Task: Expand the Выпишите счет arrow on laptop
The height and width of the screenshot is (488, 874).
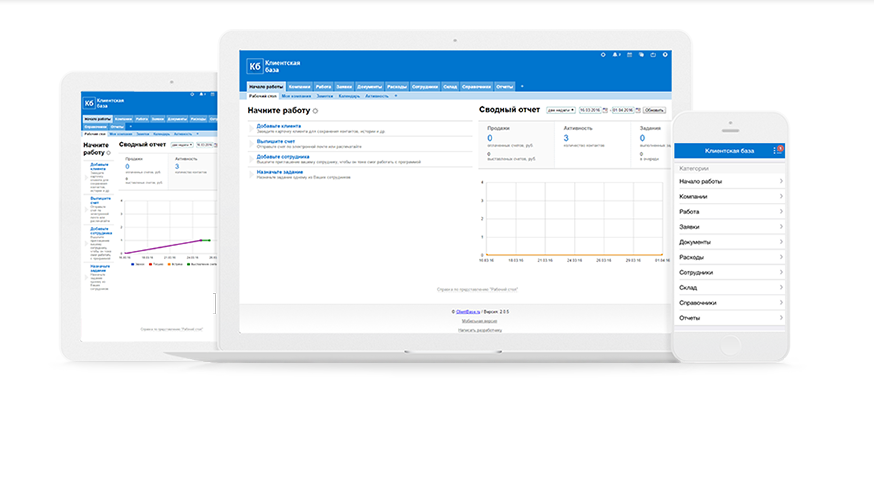Action: click(x=251, y=143)
